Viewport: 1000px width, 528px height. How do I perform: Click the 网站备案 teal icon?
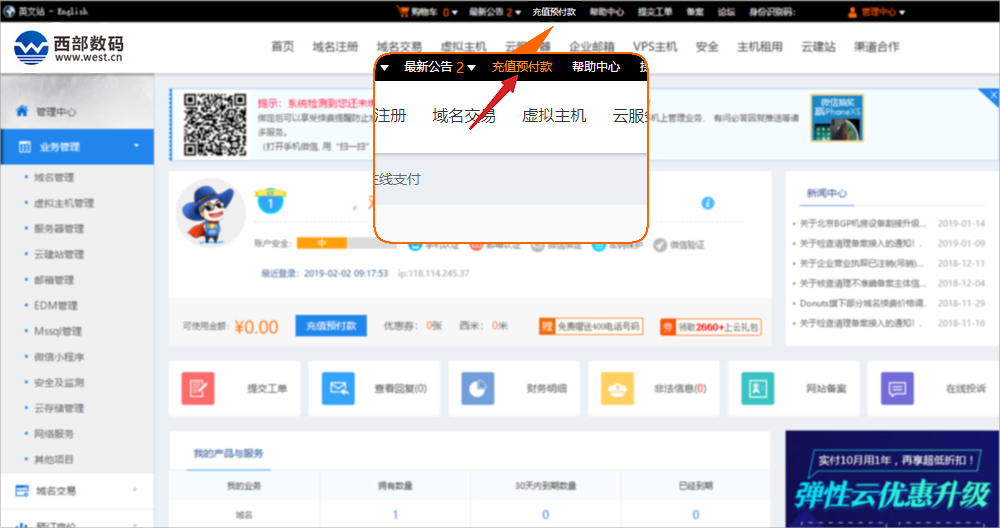click(758, 388)
